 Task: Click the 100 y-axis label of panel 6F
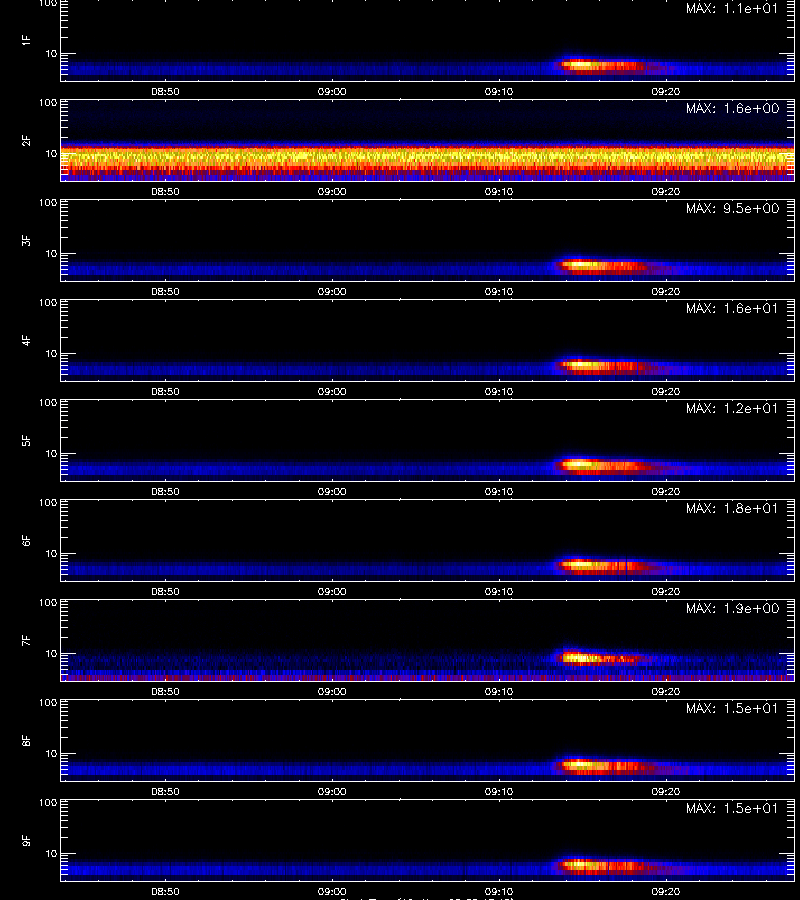click(x=48, y=502)
